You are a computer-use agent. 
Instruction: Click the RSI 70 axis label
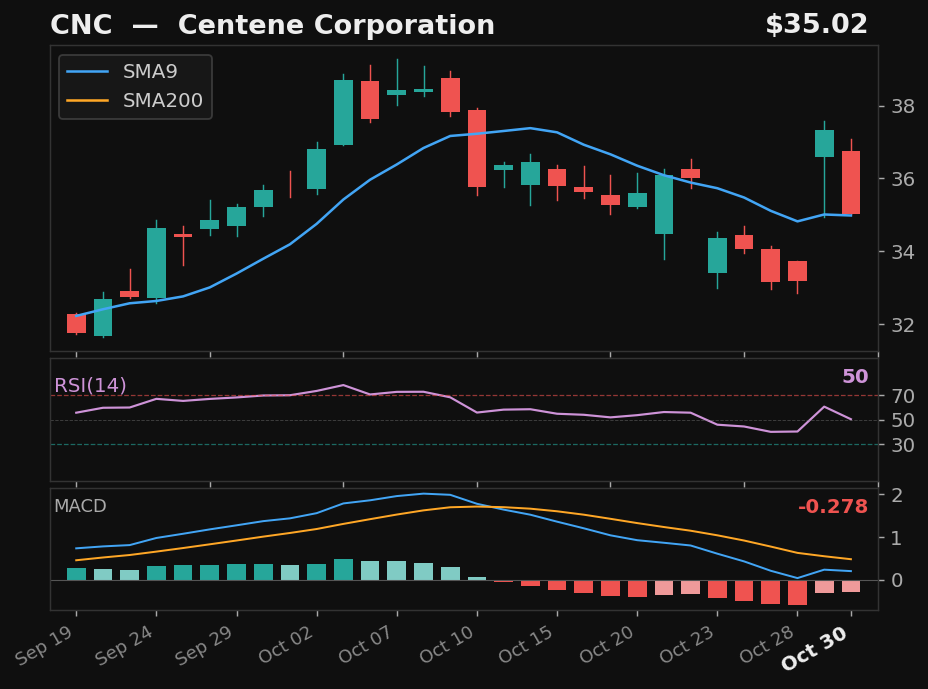(903, 396)
